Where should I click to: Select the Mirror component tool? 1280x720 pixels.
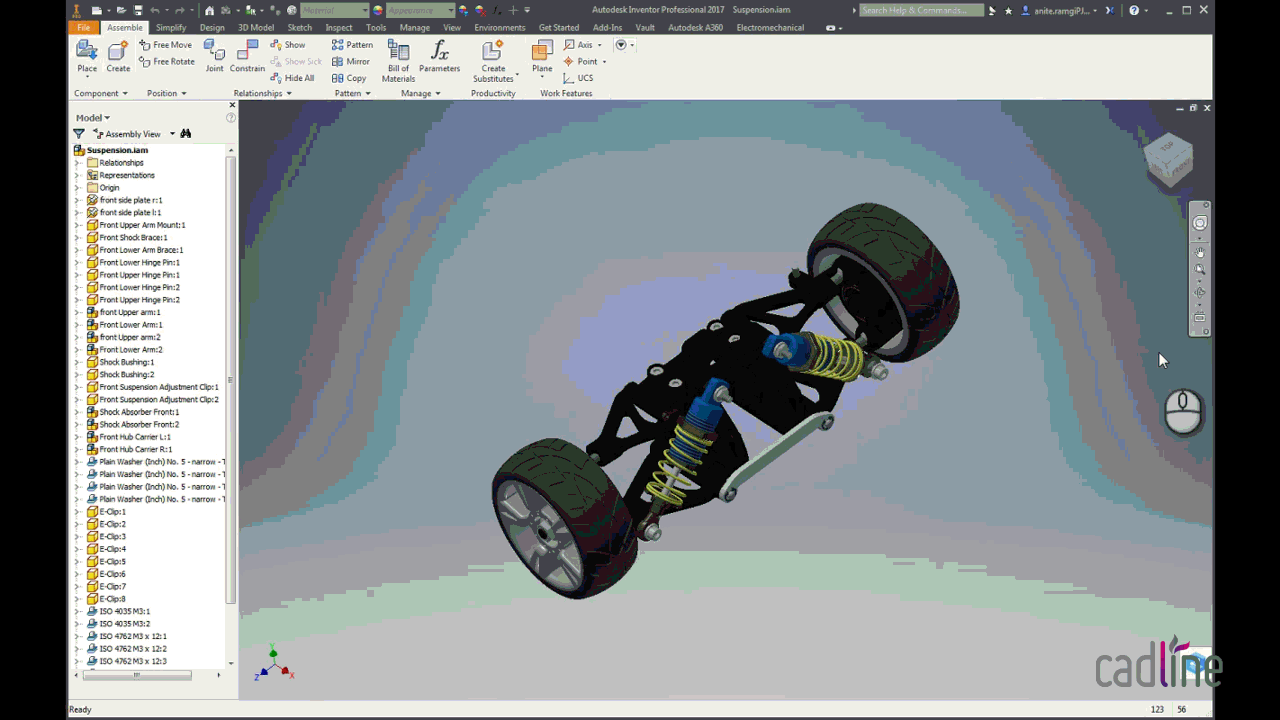coord(351,62)
